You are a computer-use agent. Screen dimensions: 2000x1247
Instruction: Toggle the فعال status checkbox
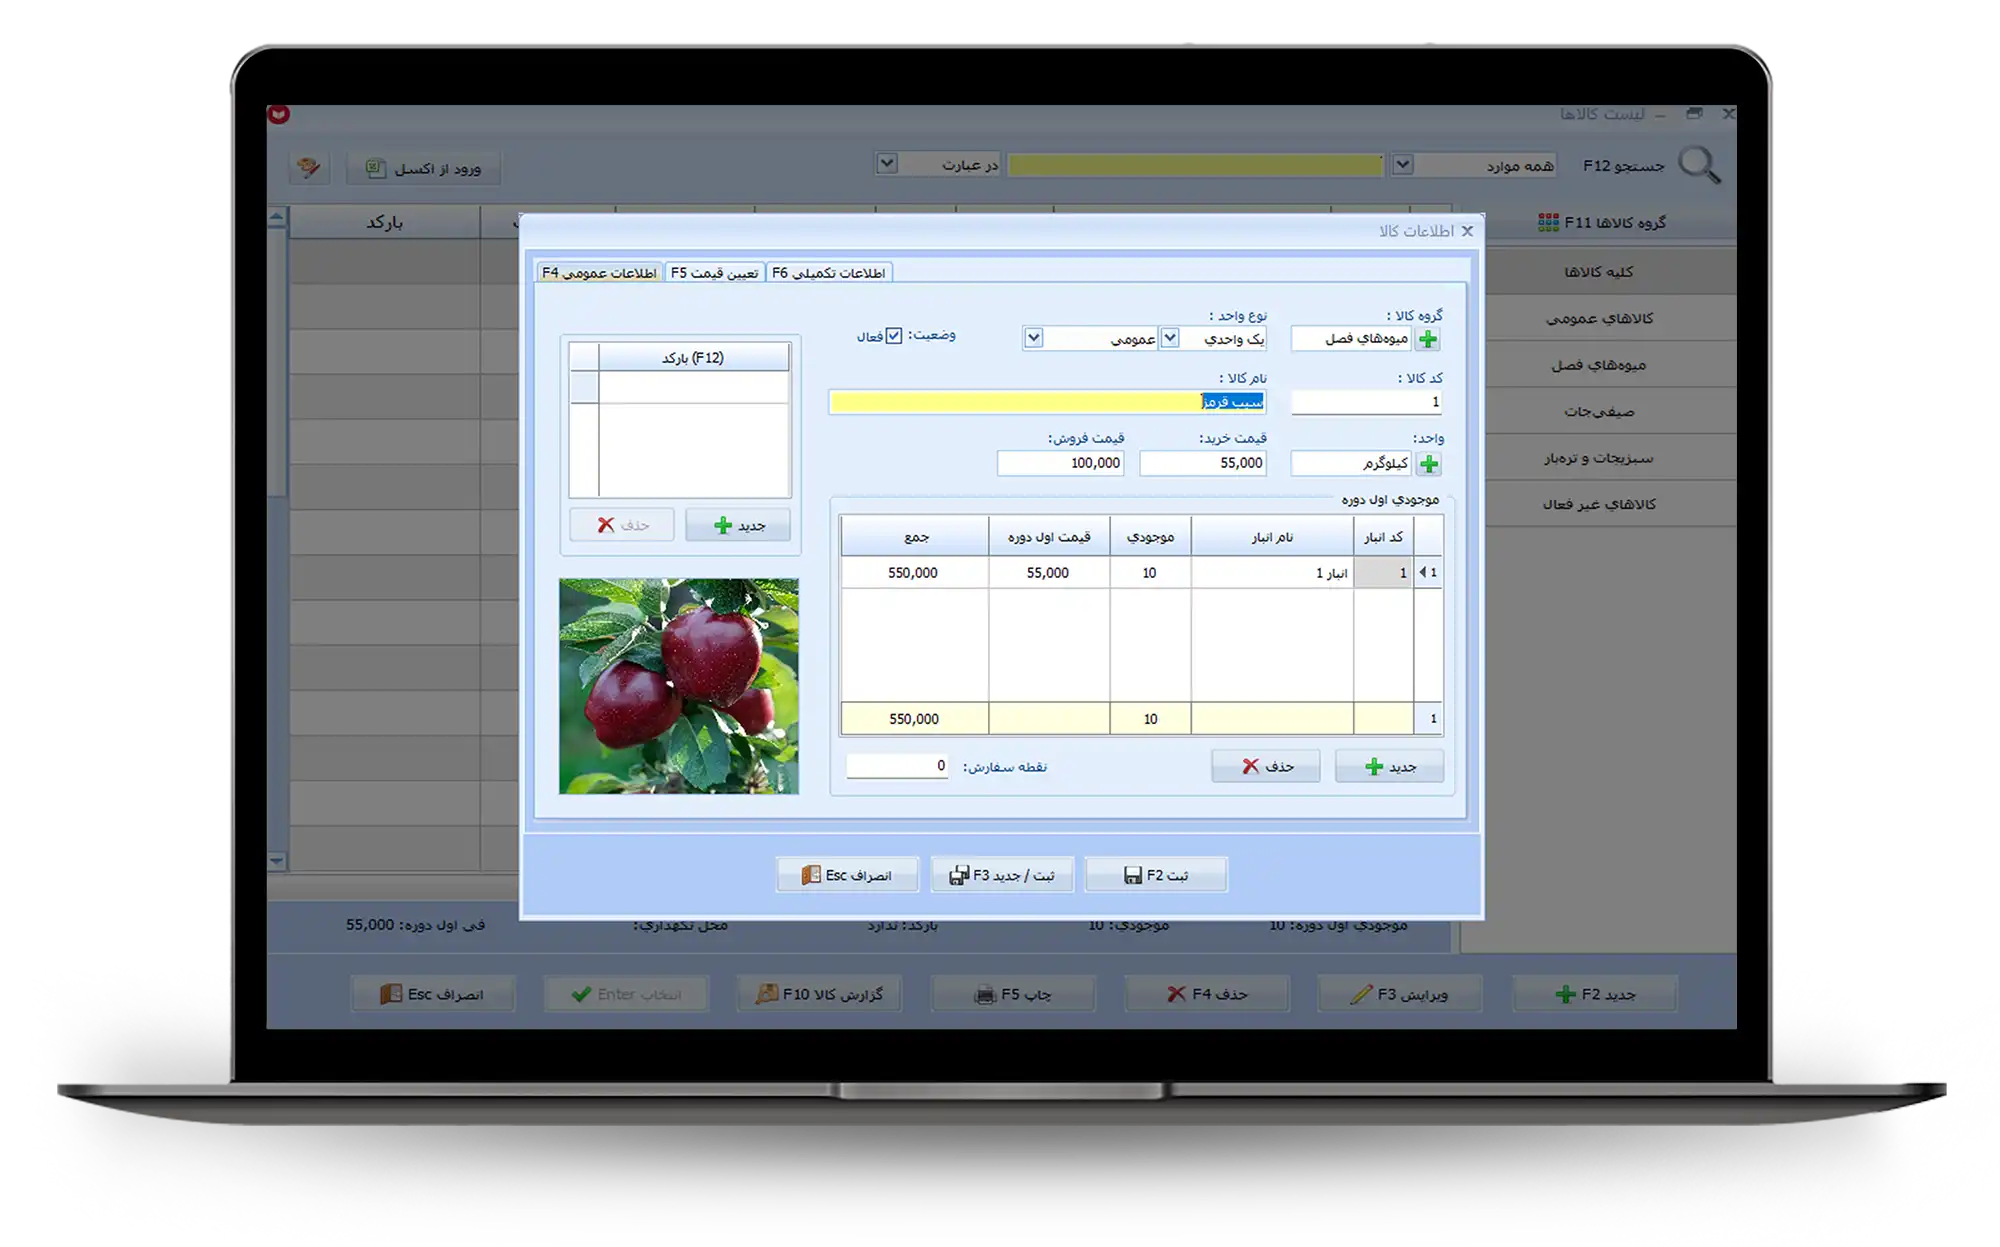(894, 336)
